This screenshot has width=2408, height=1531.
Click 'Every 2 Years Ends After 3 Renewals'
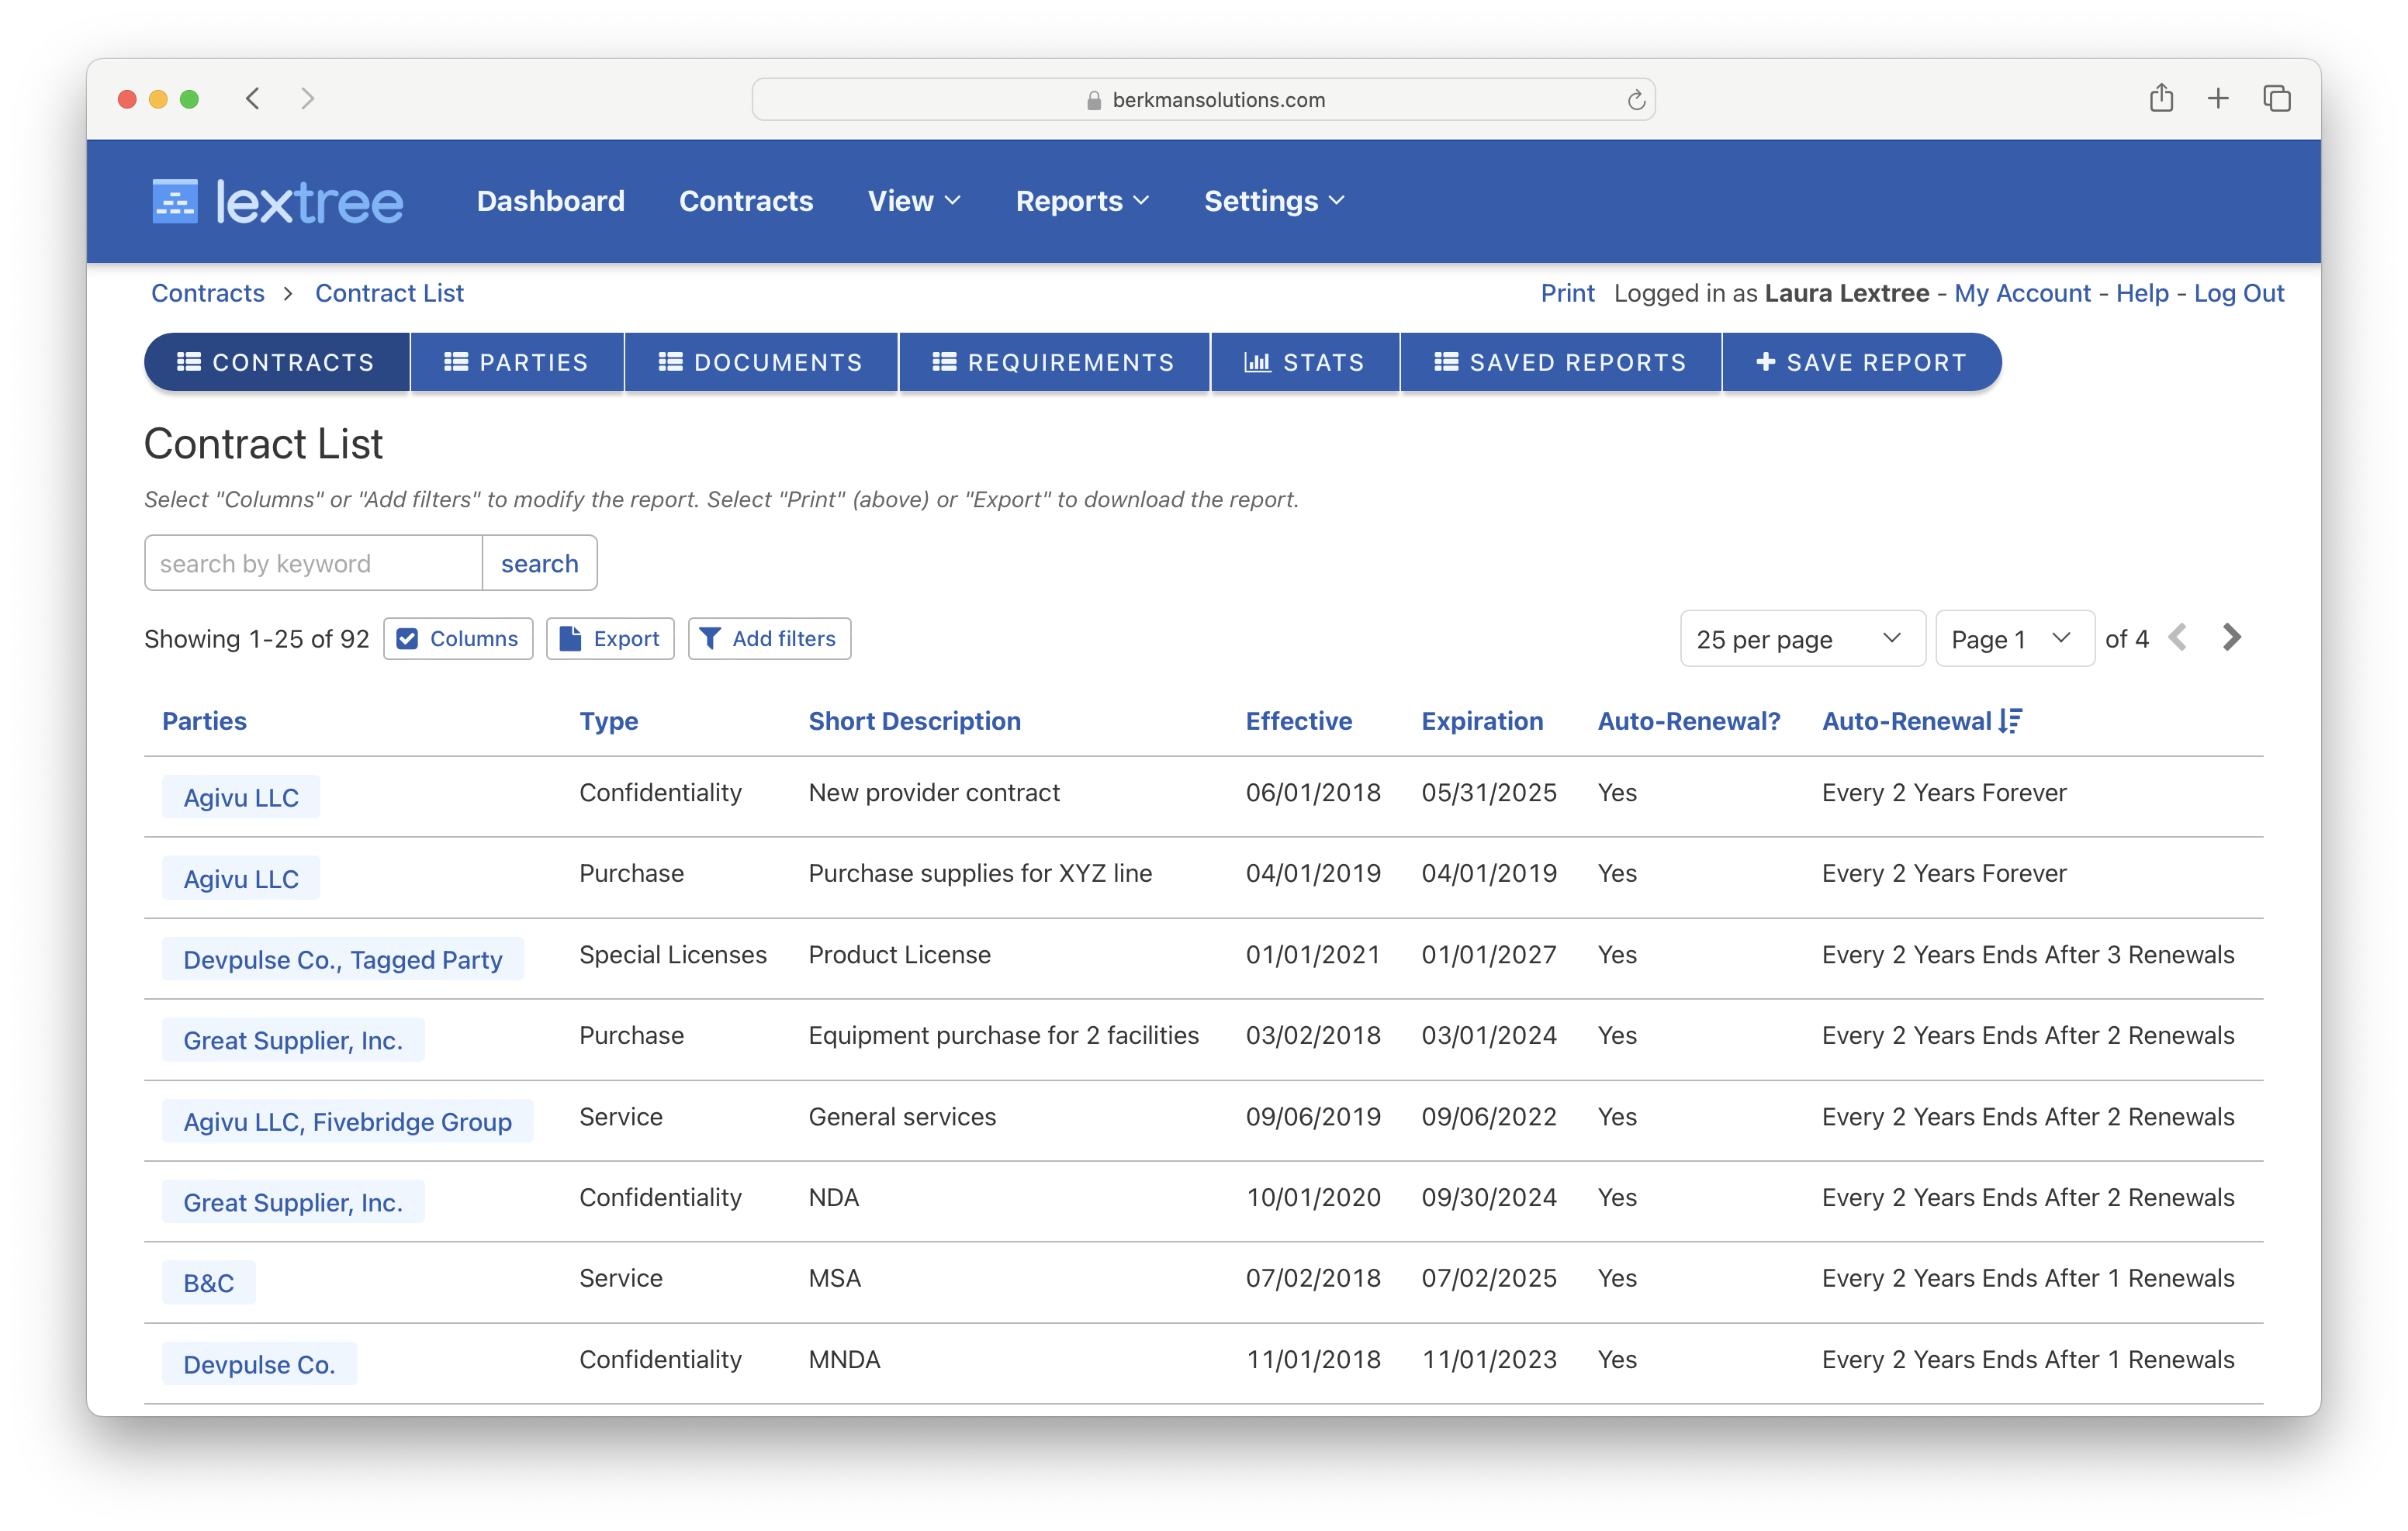(x=2028, y=954)
